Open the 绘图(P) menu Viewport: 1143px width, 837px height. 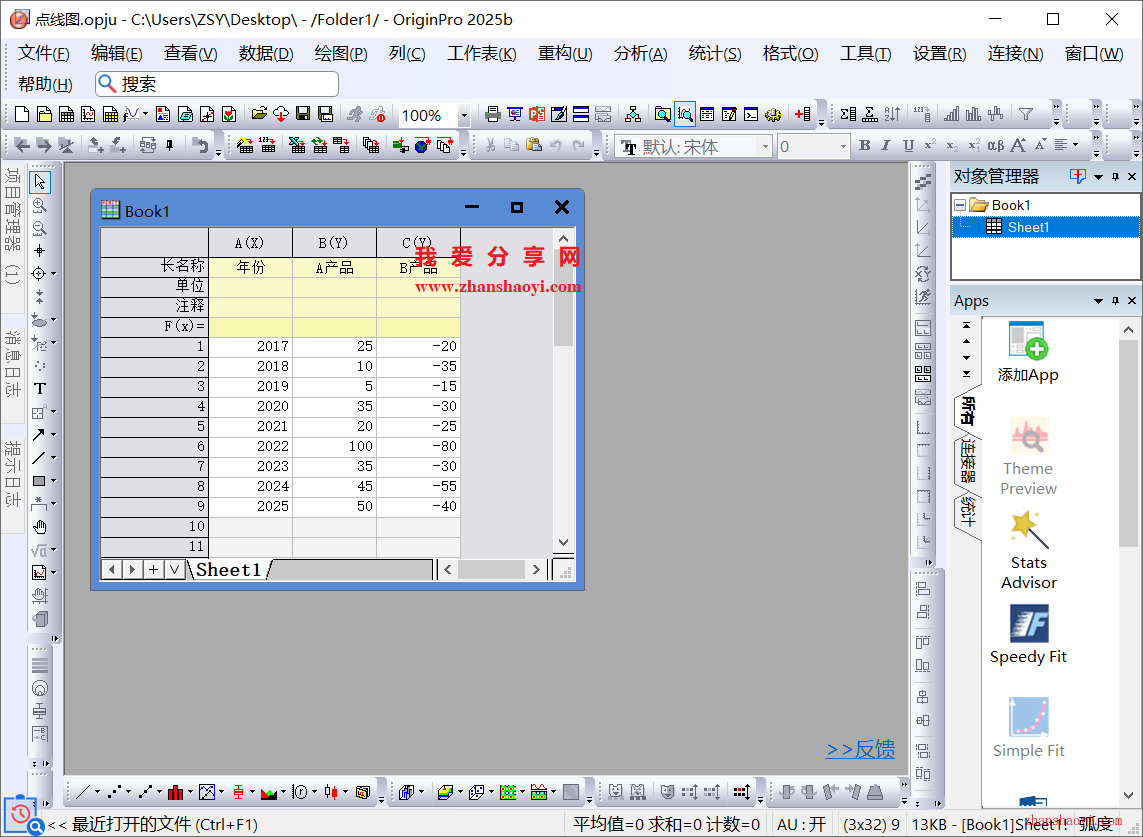coord(341,54)
